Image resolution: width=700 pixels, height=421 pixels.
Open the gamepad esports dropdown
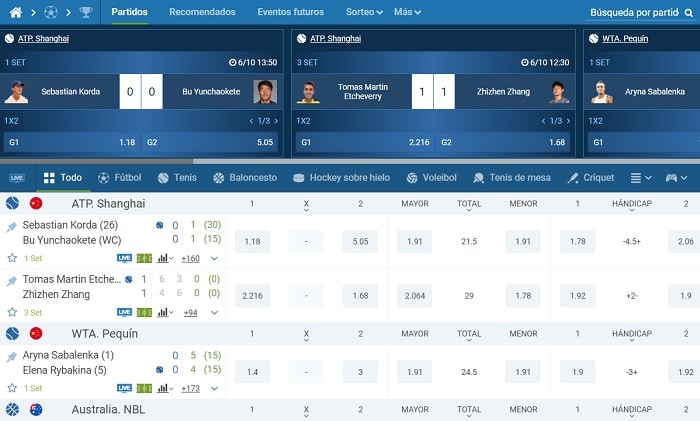pyautogui.click(x=676, y=178)
